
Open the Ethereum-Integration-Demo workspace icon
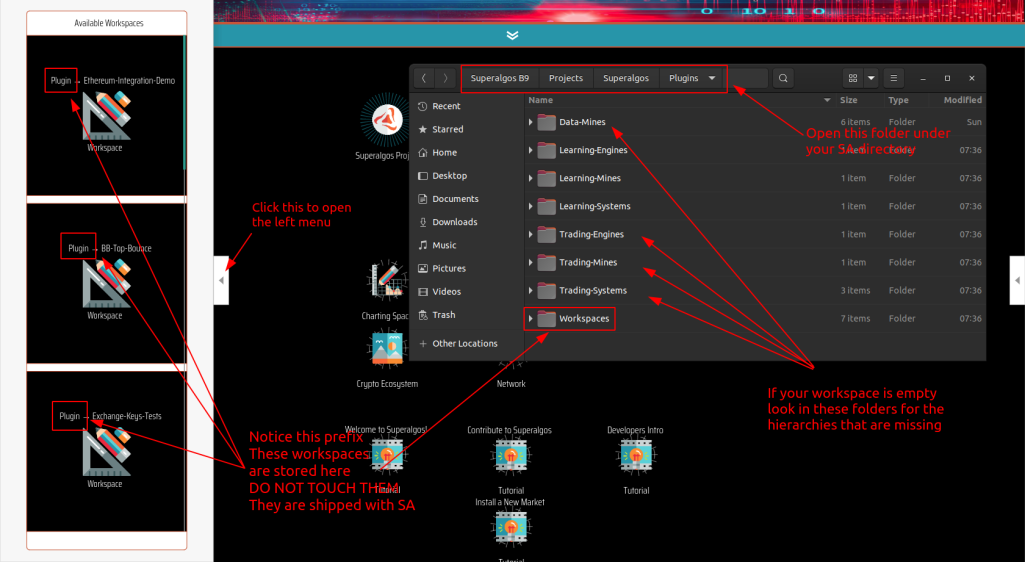pyautogui.click(x=107, y=115)
